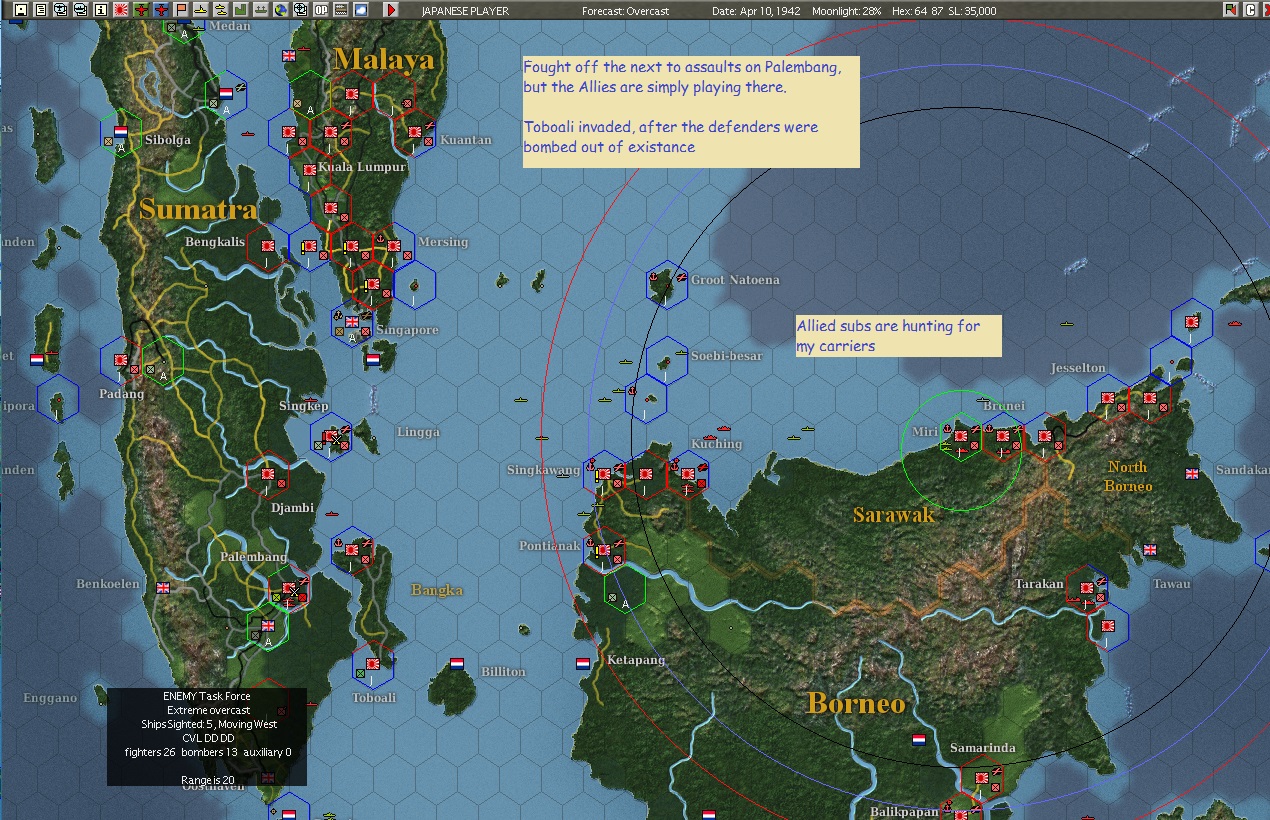
Task: Click the 'Medan' map label
Action: (230, 26)
